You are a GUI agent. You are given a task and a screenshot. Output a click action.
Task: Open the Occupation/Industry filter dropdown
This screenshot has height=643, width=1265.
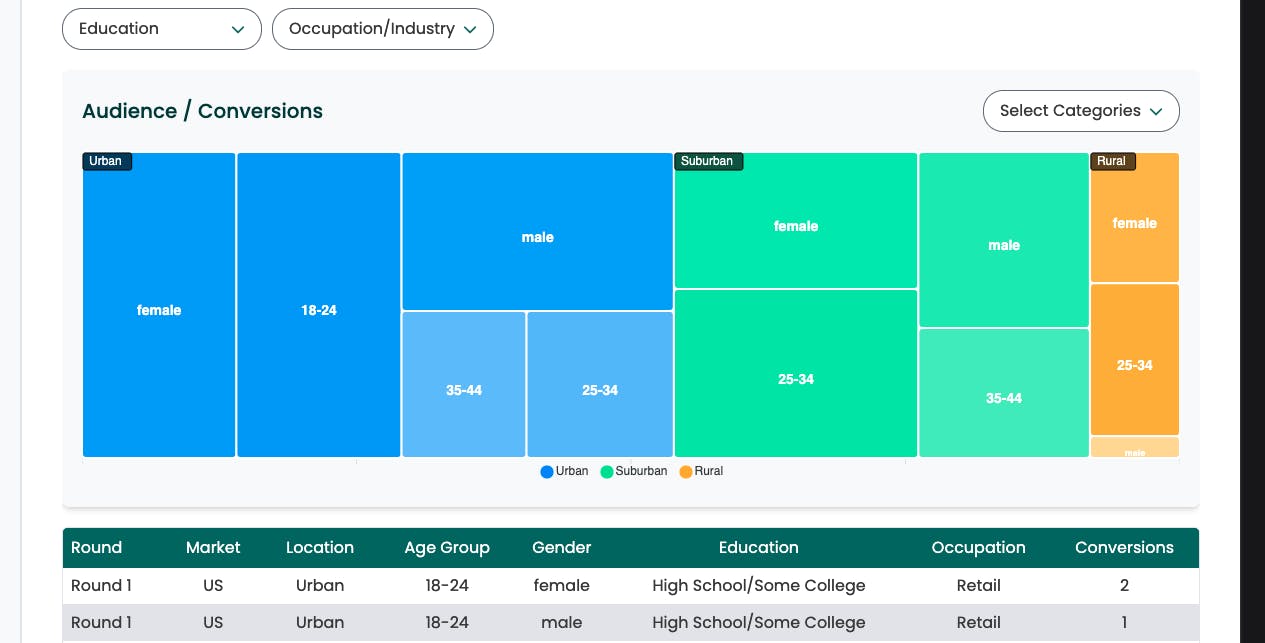tap(382, 29)
